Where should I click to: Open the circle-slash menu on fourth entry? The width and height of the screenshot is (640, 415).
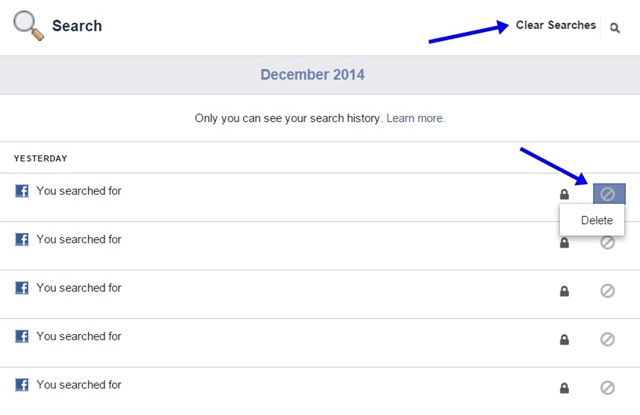tap(607, 340)
